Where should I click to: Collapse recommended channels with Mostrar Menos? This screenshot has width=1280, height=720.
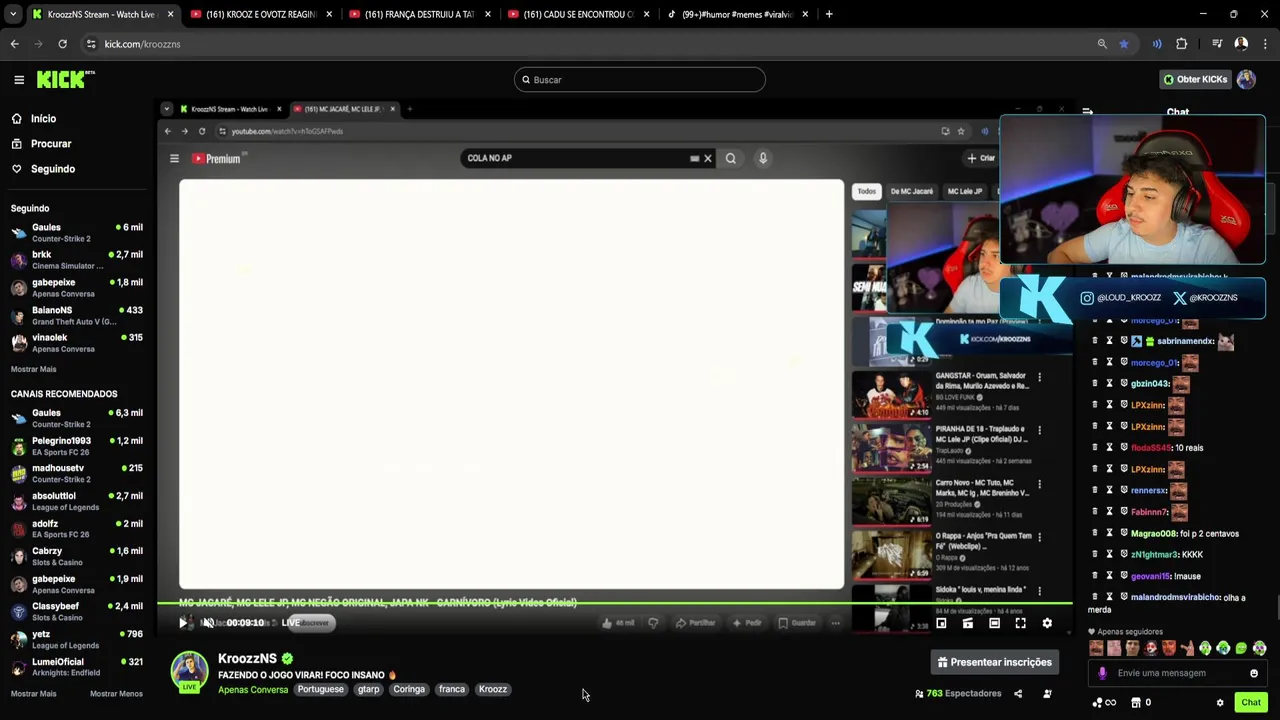point(116,693)
